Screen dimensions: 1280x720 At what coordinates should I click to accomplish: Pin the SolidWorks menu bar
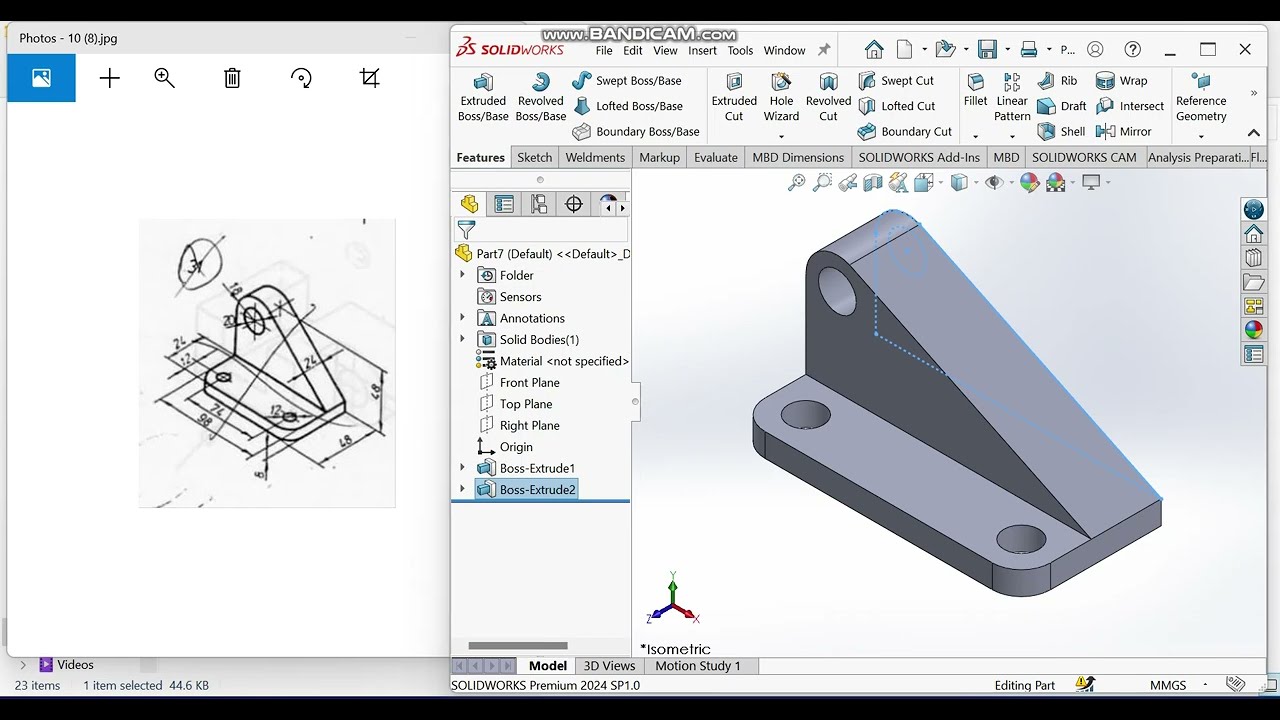pyautogui.click(x=824, y=50)
